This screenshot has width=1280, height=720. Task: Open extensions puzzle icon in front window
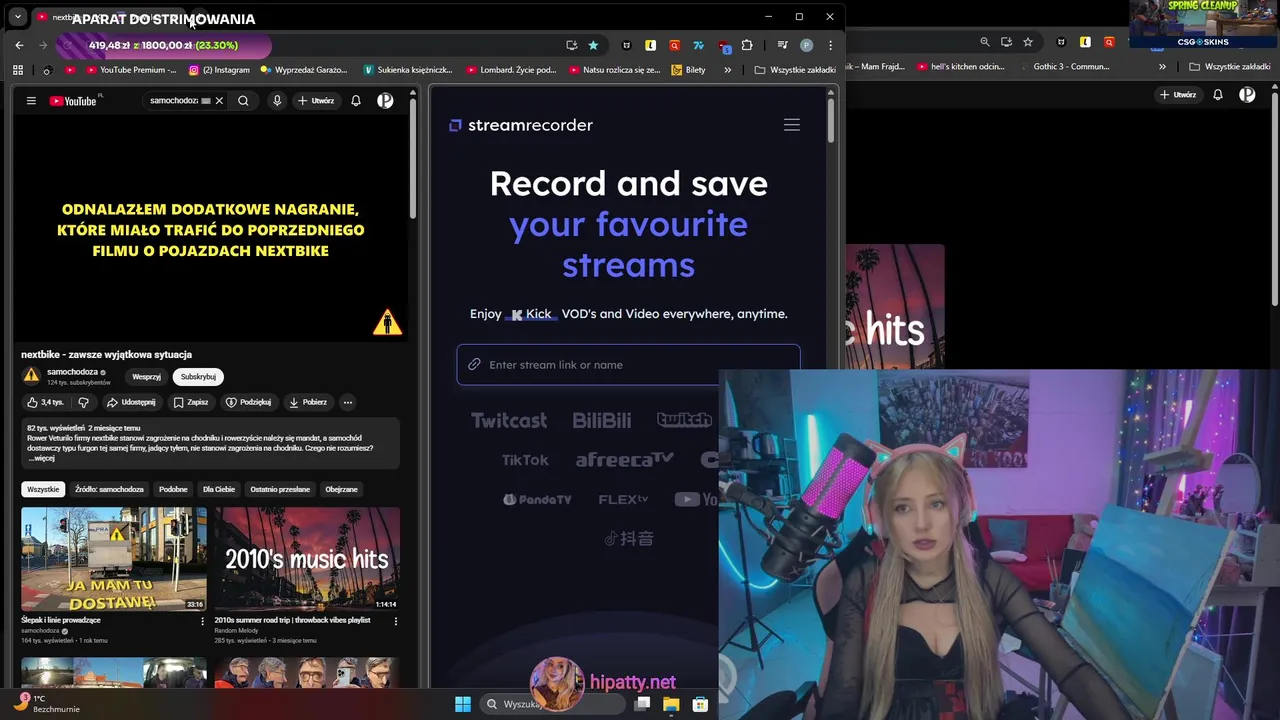(747, 45)
